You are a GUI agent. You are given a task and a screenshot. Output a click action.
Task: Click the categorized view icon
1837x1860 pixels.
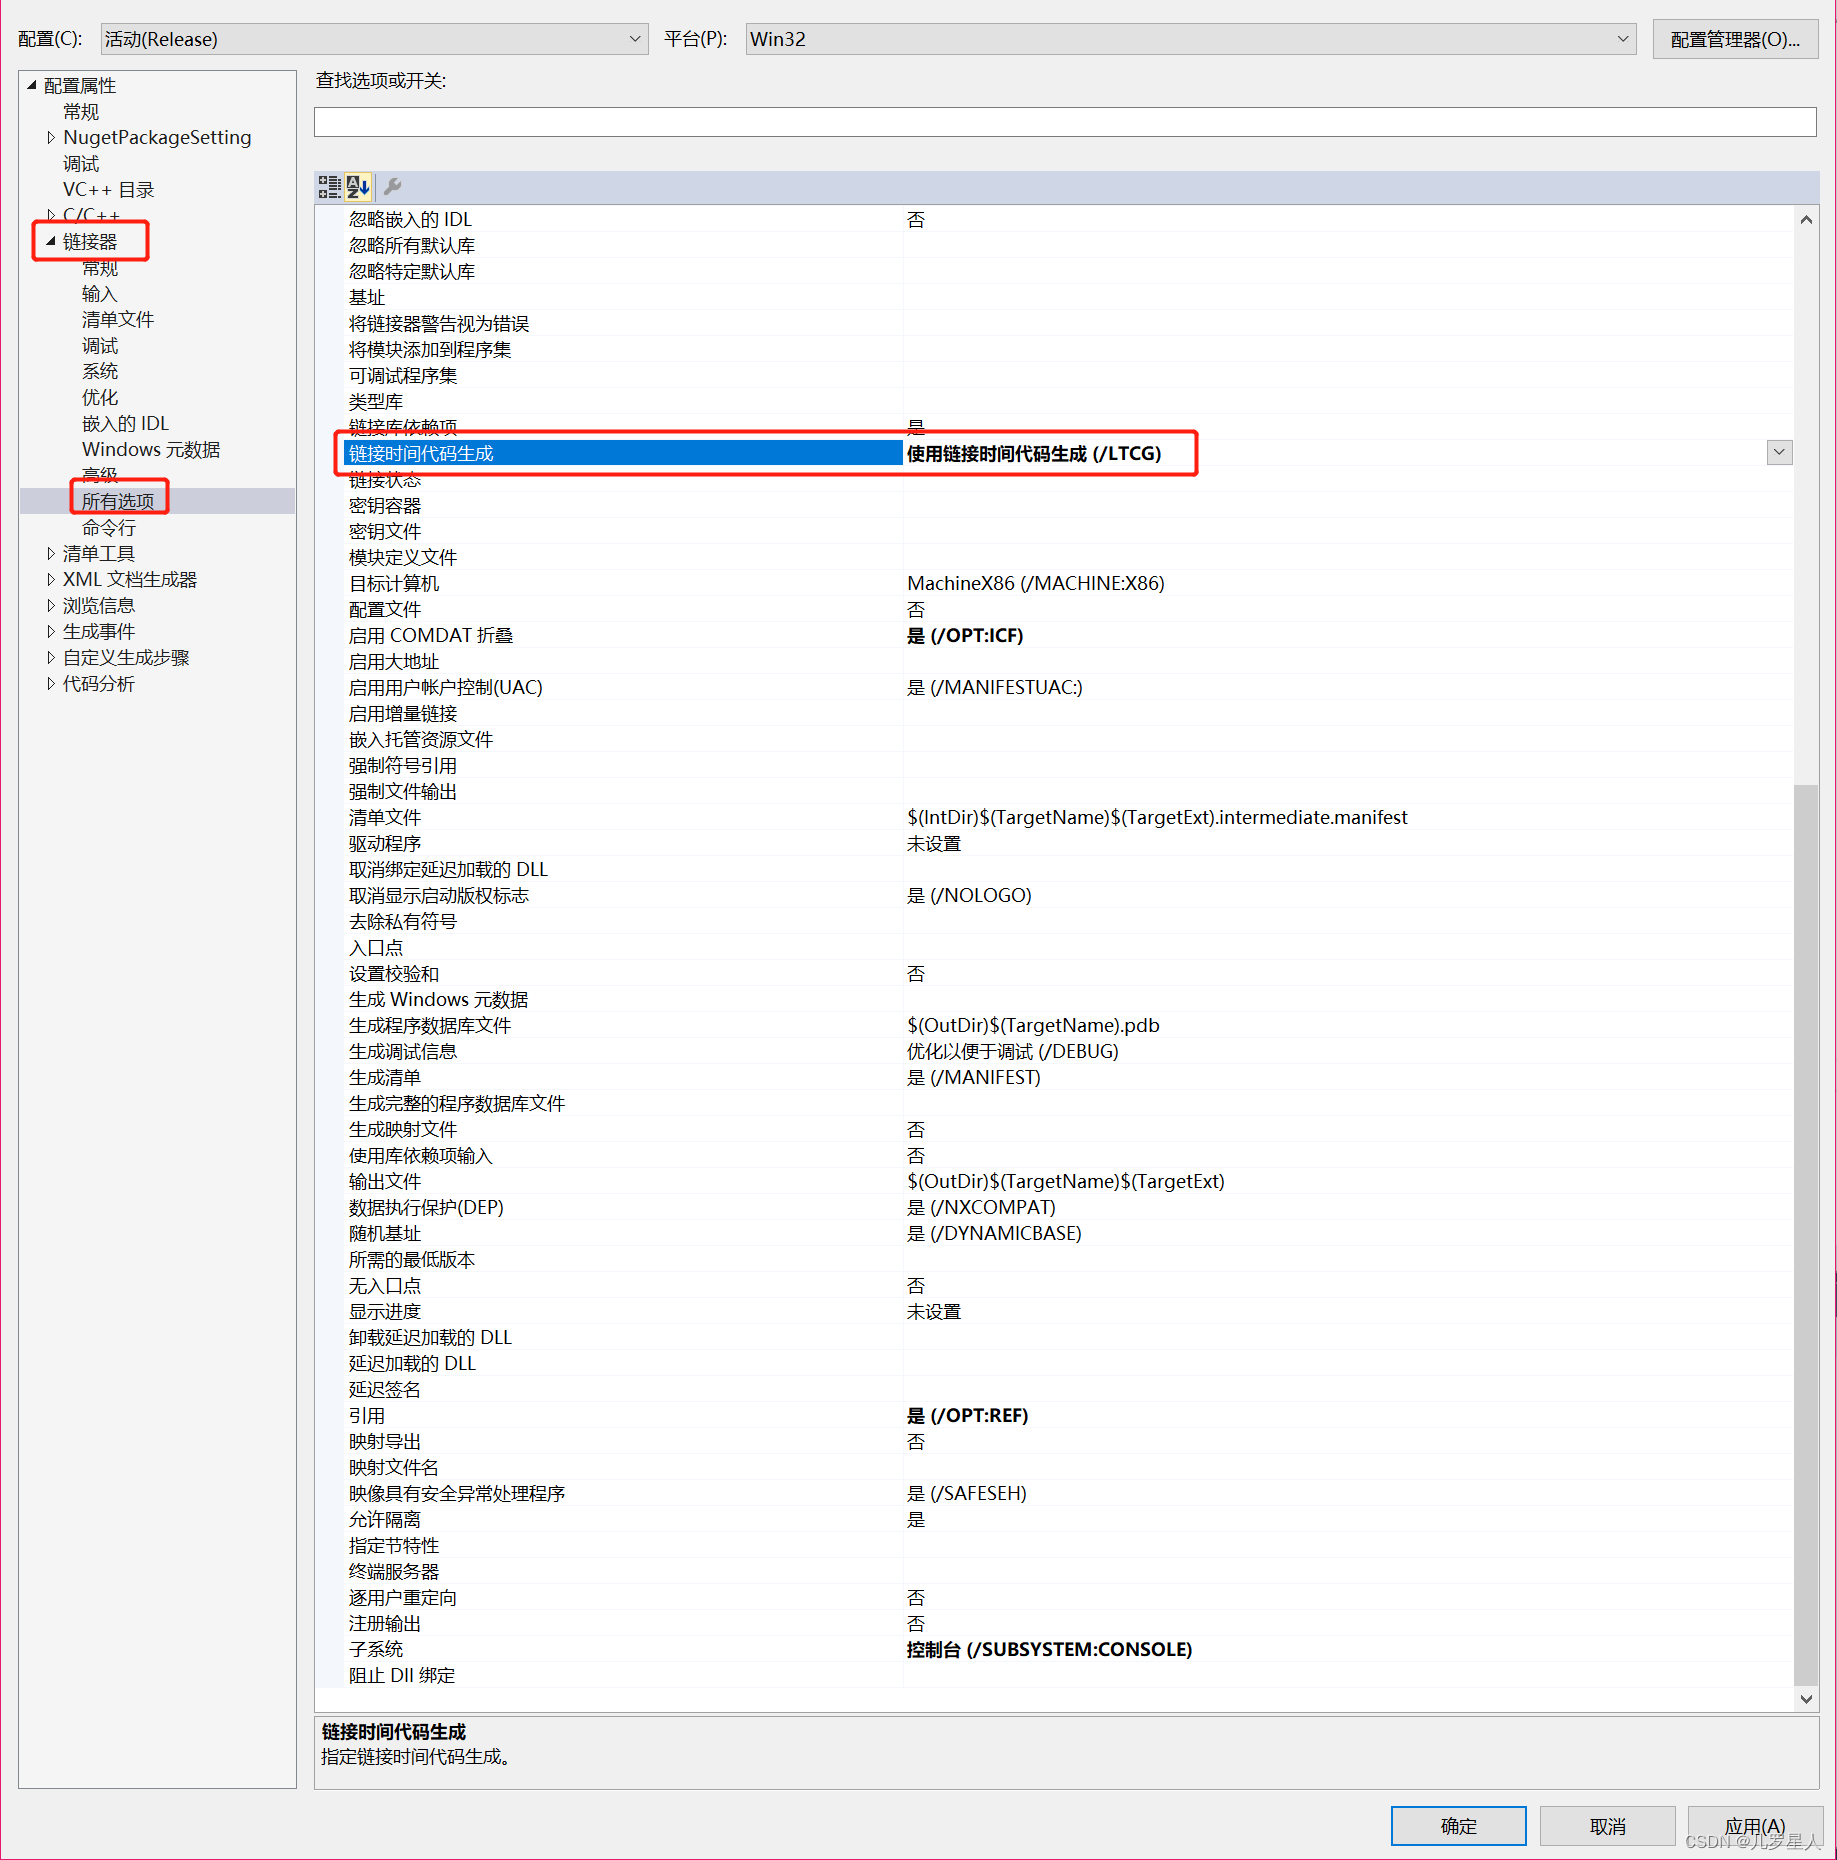point(329,186)
